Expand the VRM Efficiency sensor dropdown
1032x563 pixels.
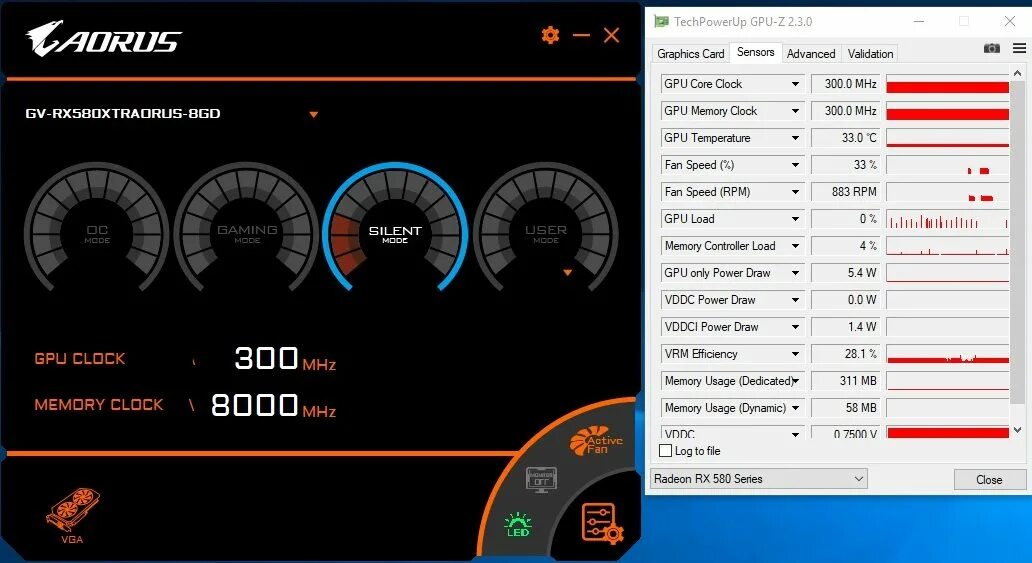795,354
